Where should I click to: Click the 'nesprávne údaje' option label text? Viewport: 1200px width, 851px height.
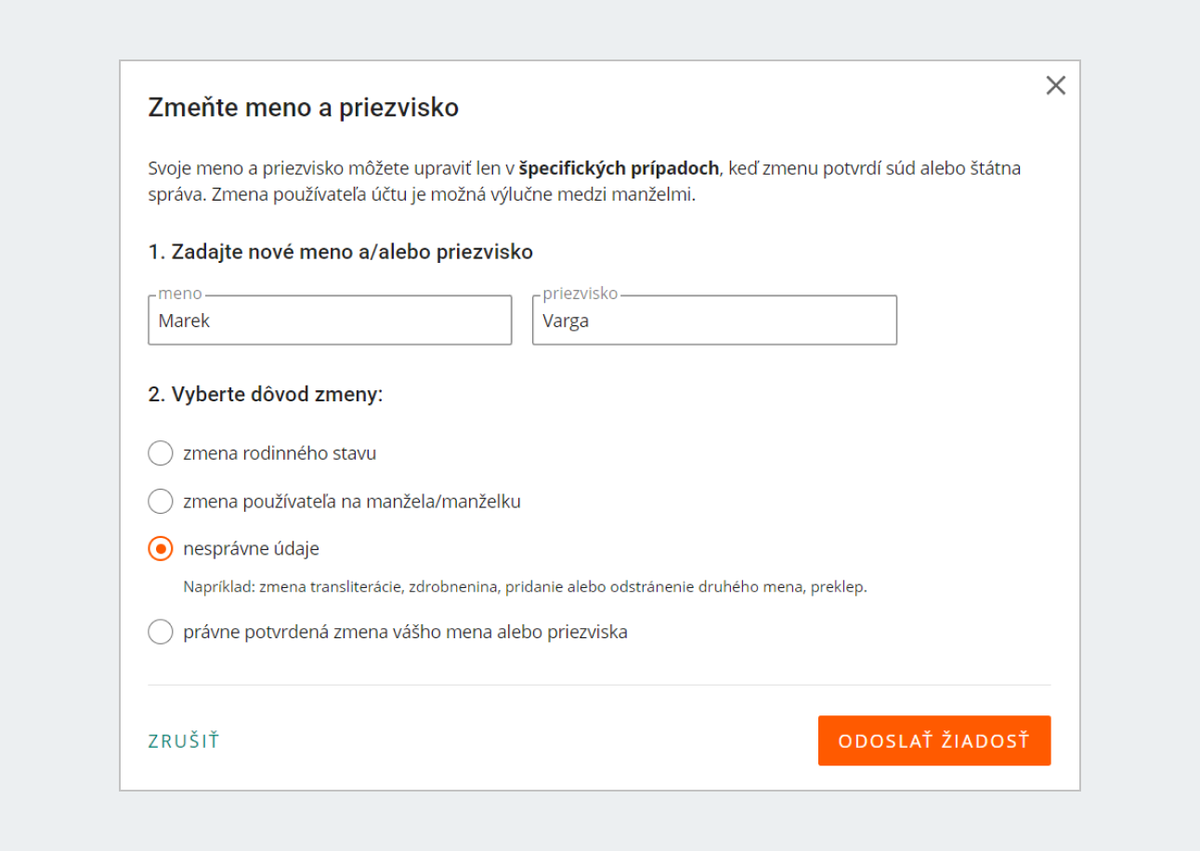pyautogui.click(x=252, y=549)
